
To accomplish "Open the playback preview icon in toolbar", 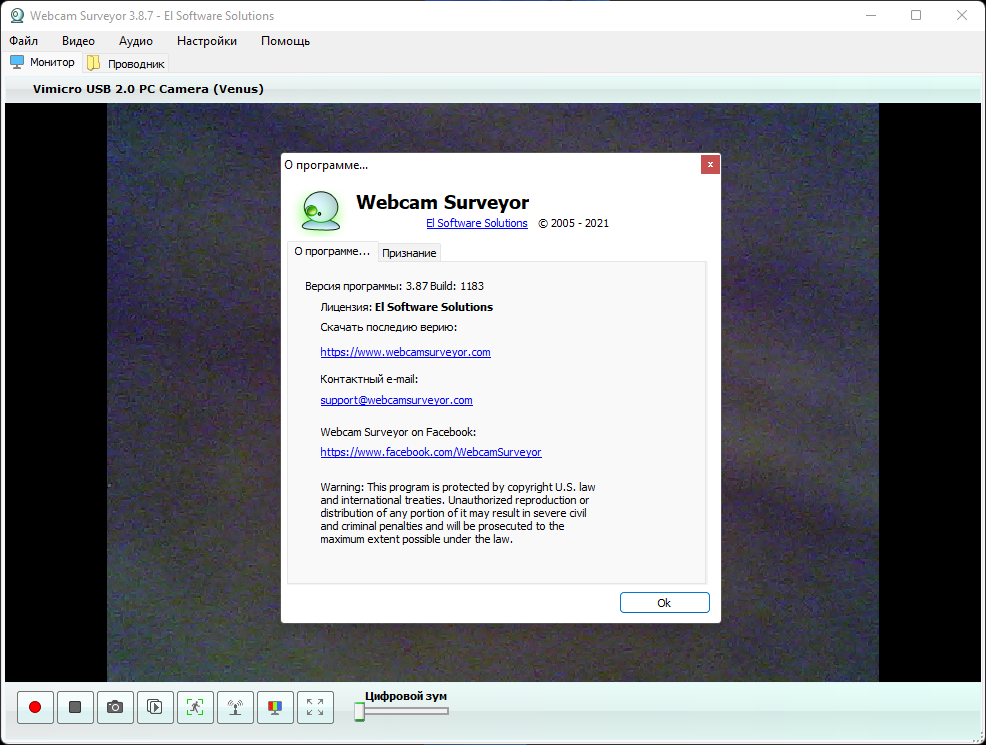I will (x=155, y=707).
